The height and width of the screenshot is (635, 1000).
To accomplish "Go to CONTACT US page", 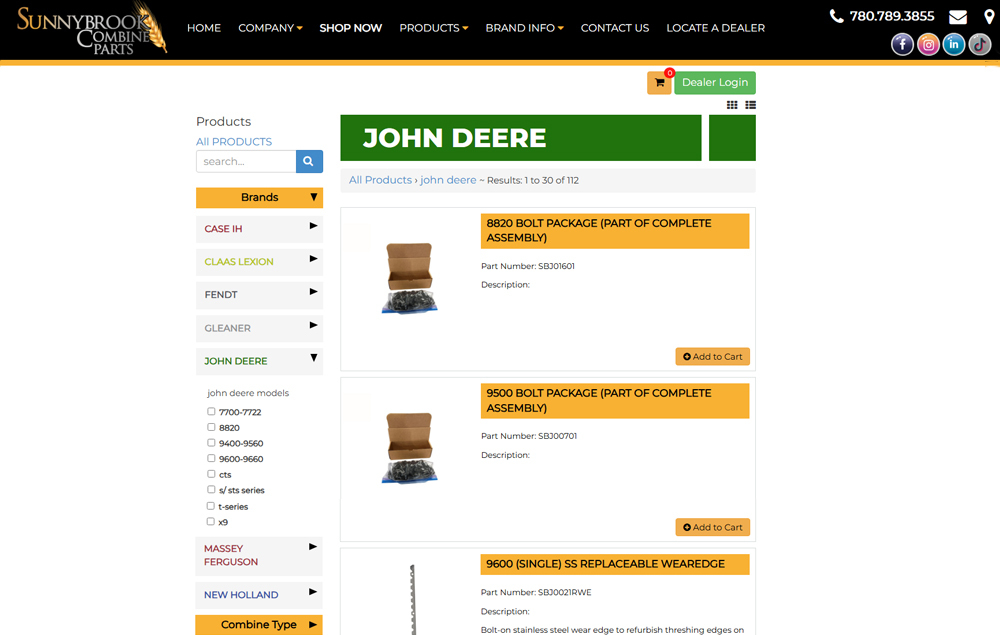I will [615, 28].
